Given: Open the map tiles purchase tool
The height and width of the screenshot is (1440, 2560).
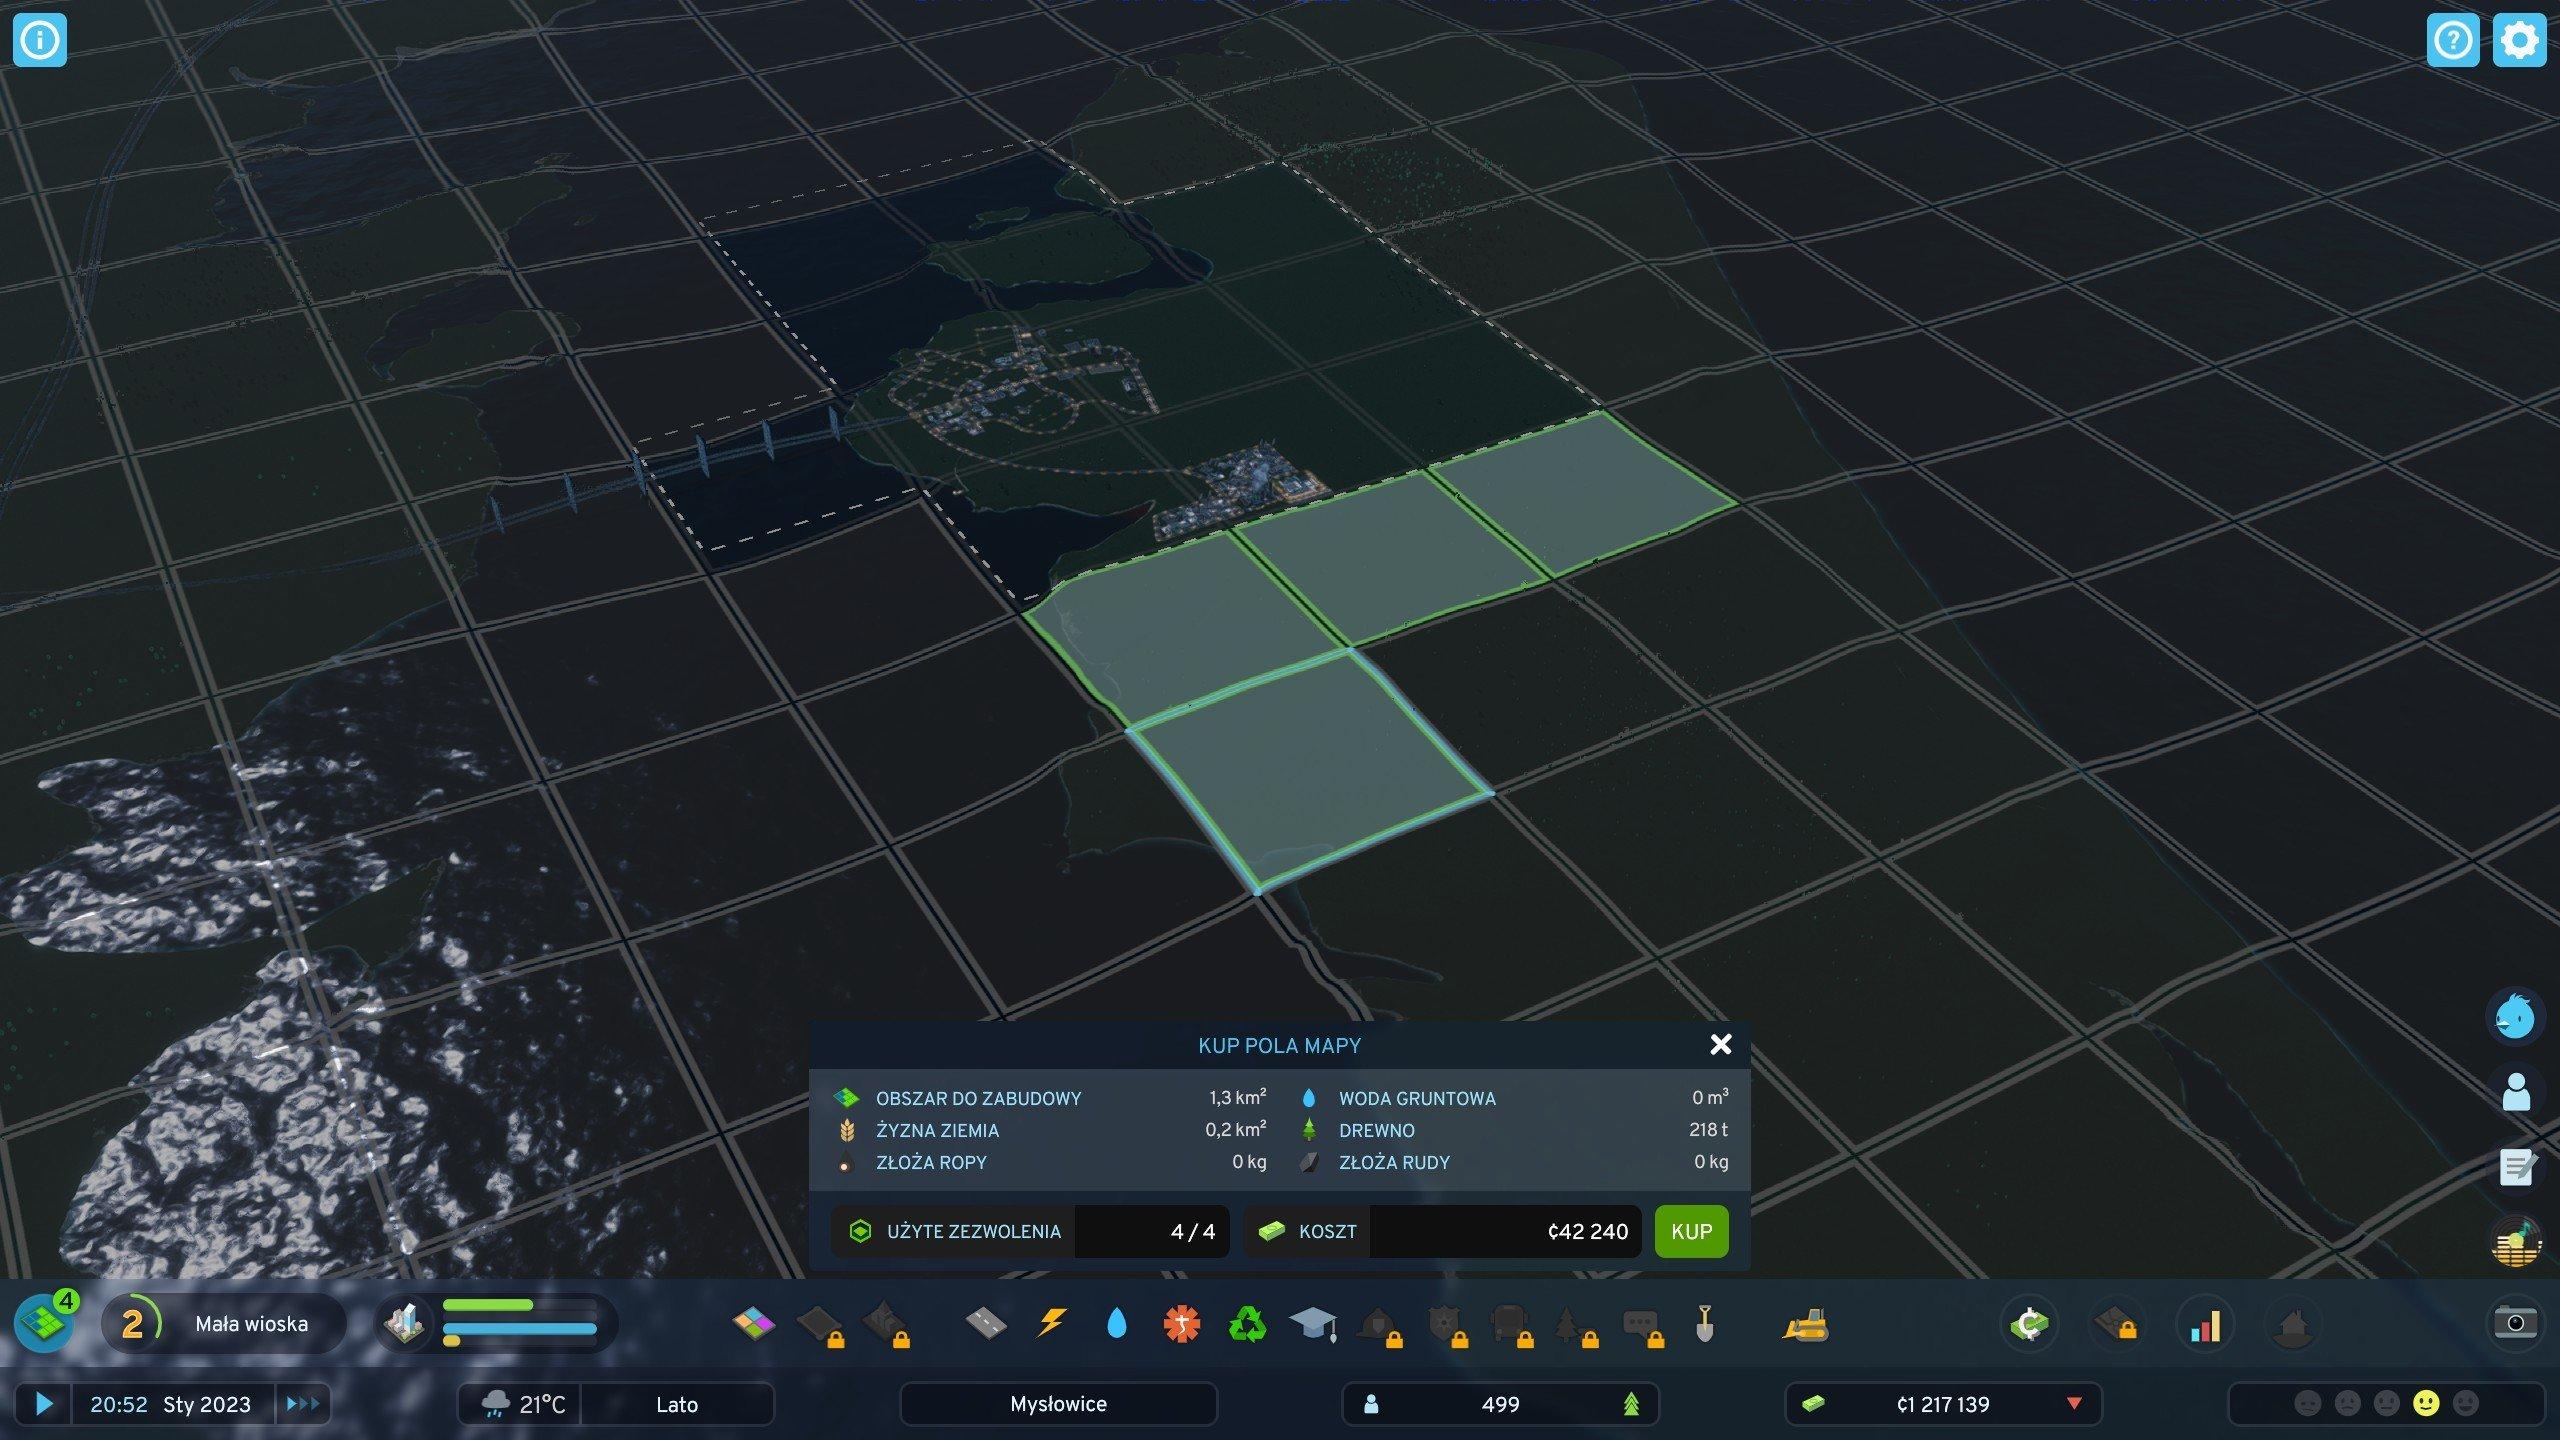Looking at the screenshot, I should tap(44, 1323).
